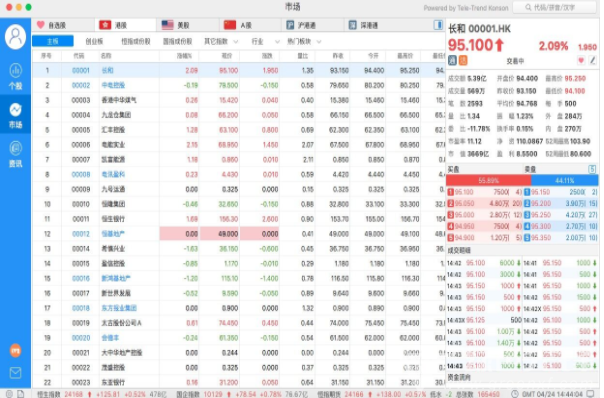Select stock row 00003 in the list
Screen dimensions: 604x398
coord(239,100)
